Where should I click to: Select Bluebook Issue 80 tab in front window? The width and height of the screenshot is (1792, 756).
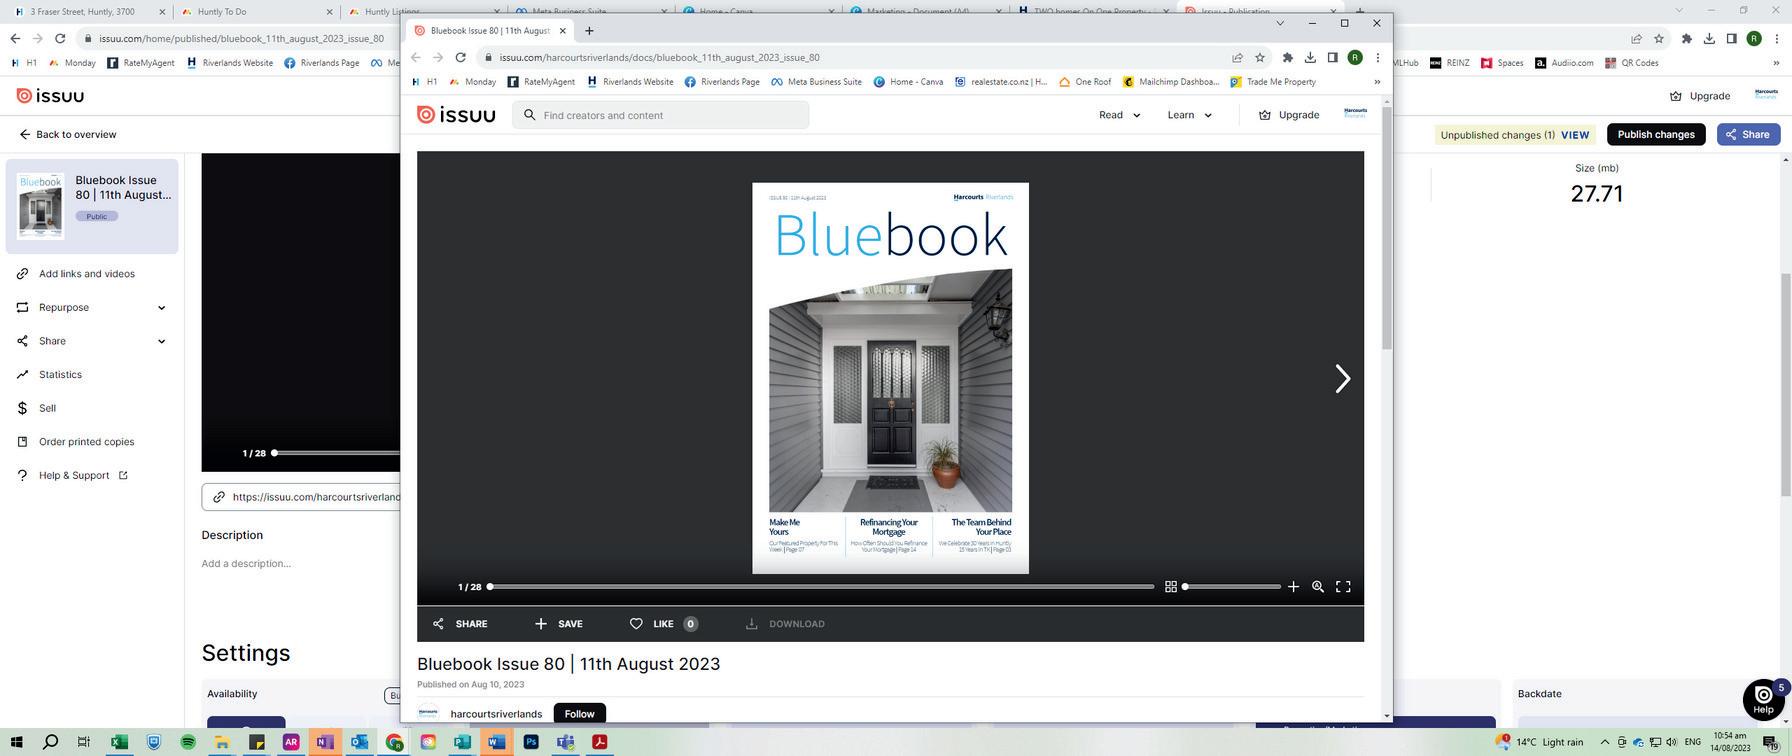point(490,31)
